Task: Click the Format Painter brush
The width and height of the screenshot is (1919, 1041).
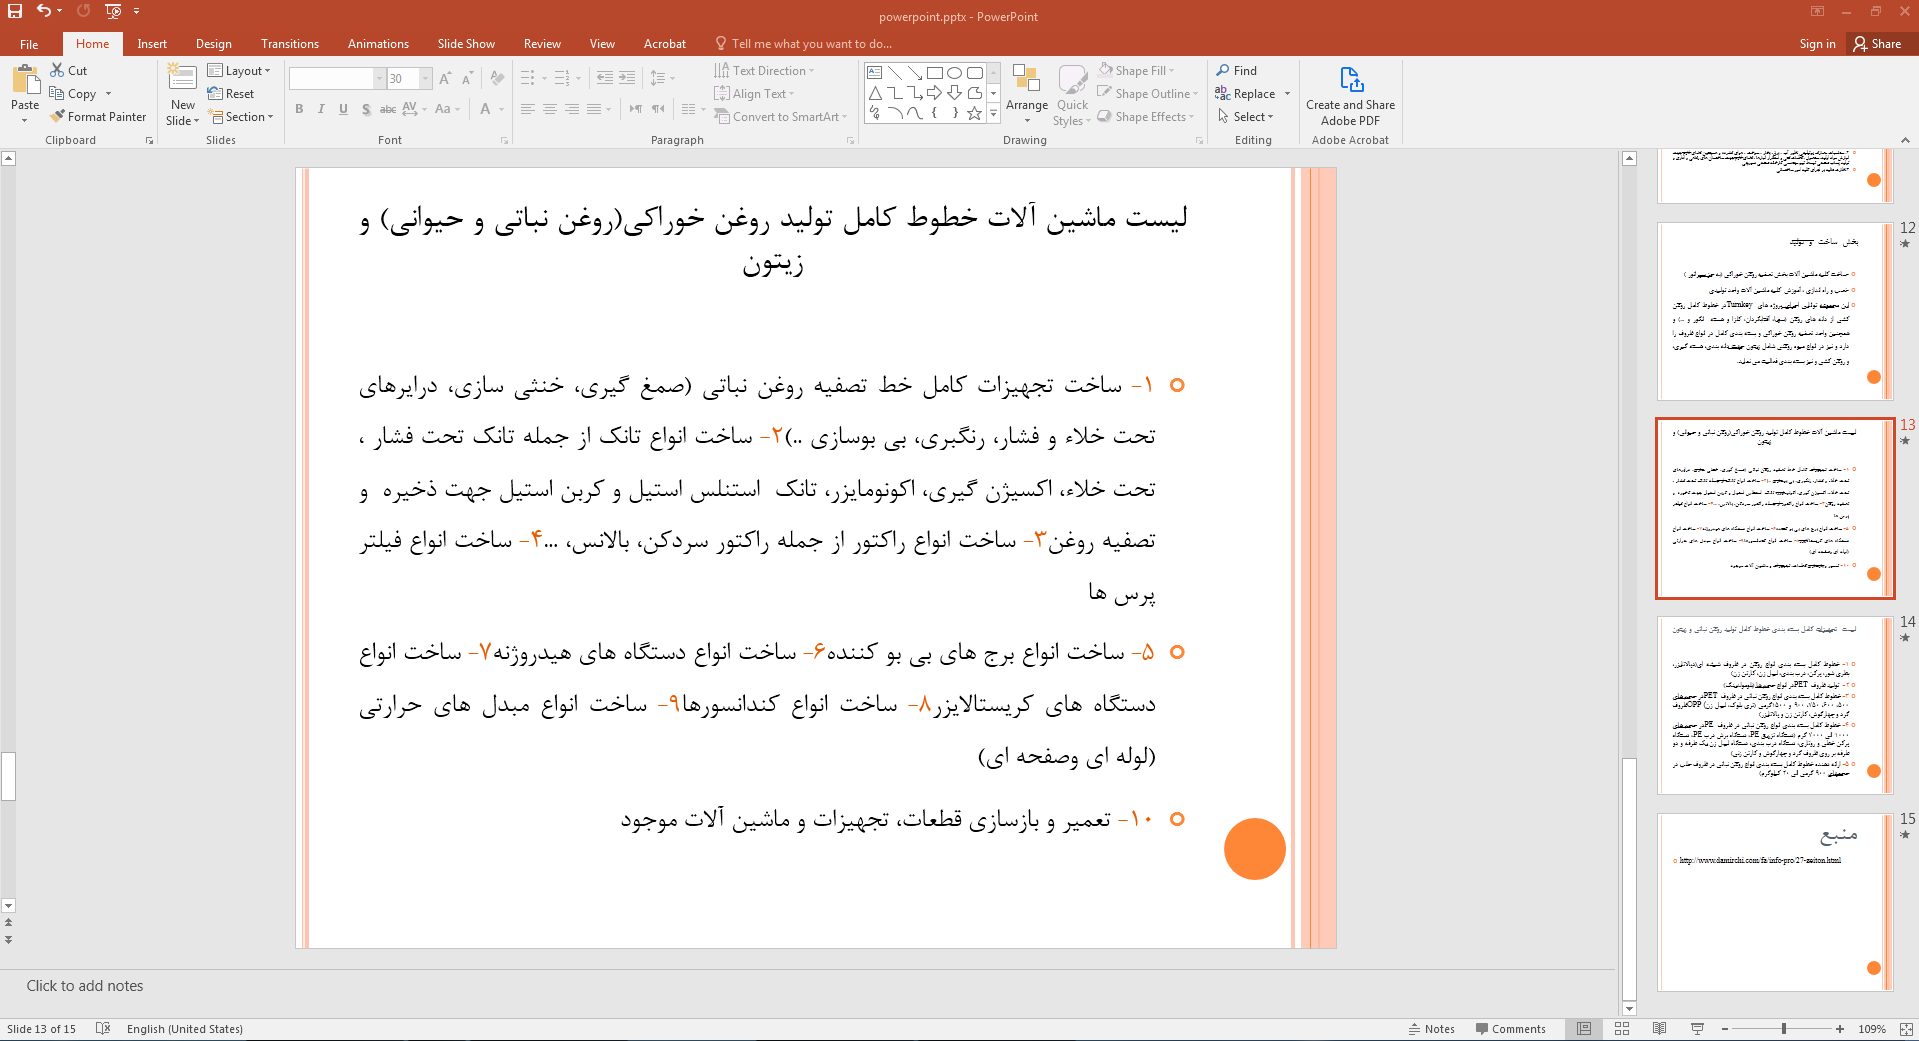Action: pos(98,117)
